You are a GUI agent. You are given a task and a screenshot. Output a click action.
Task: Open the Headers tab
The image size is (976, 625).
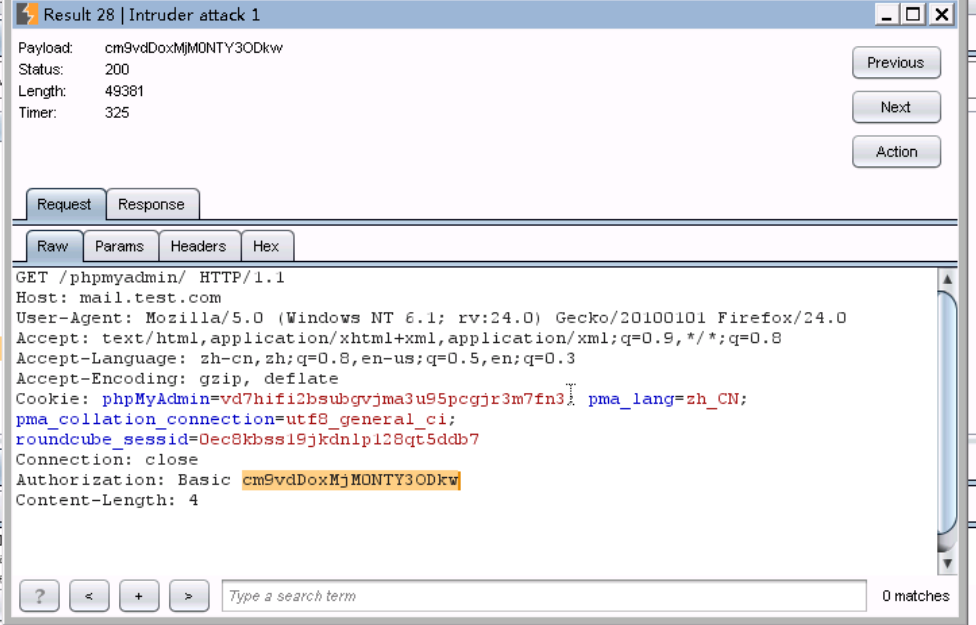pyautogui.click(x=199, y=247)
